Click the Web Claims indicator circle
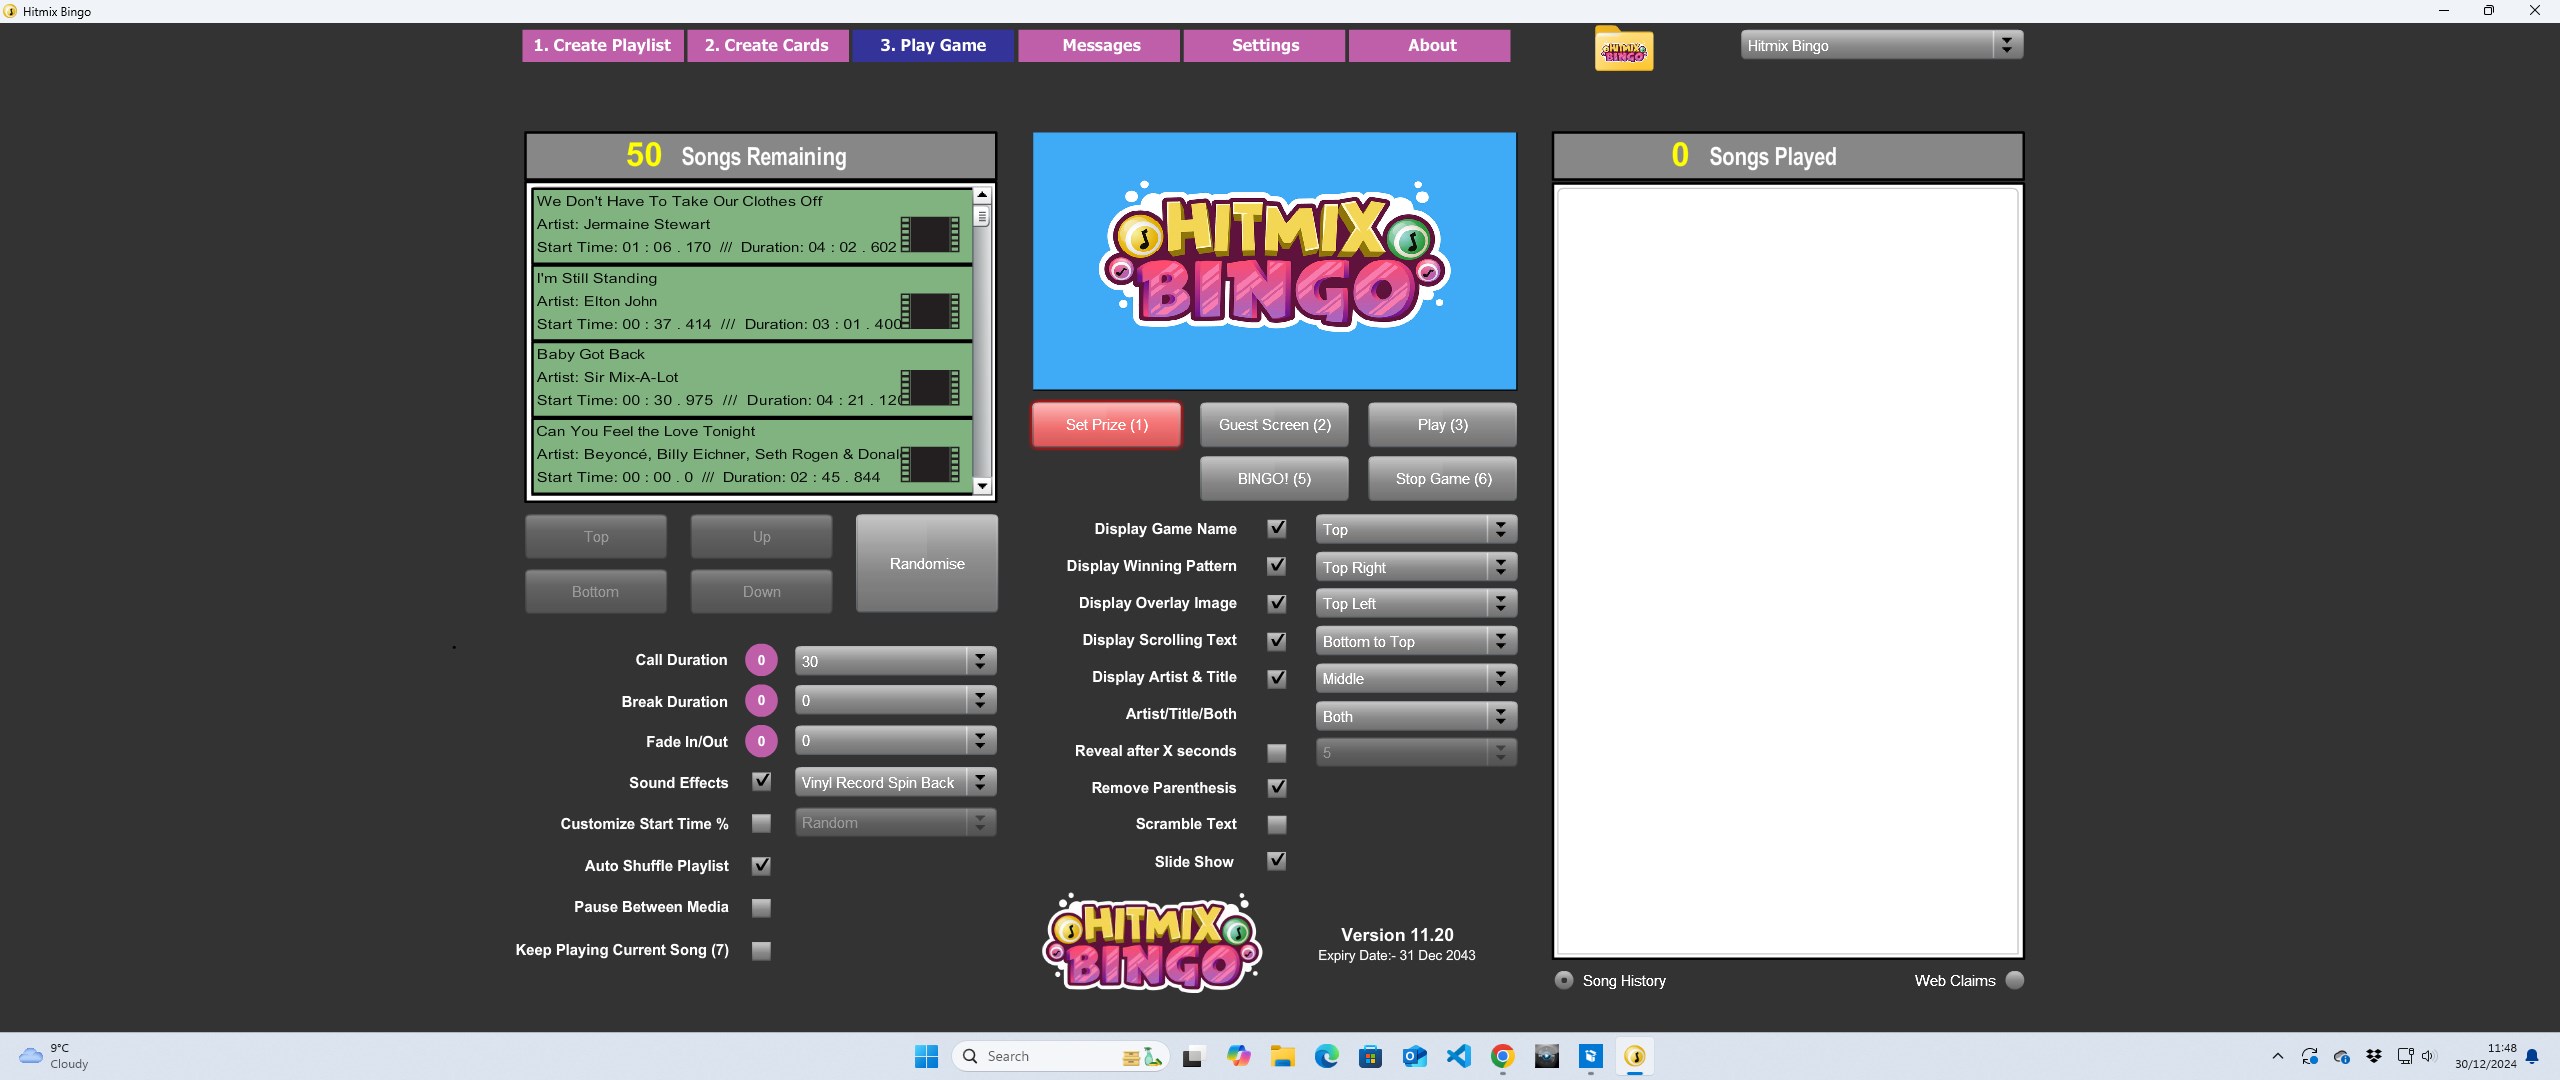The image size is (2560, 1080). [x=2015, y=980]
